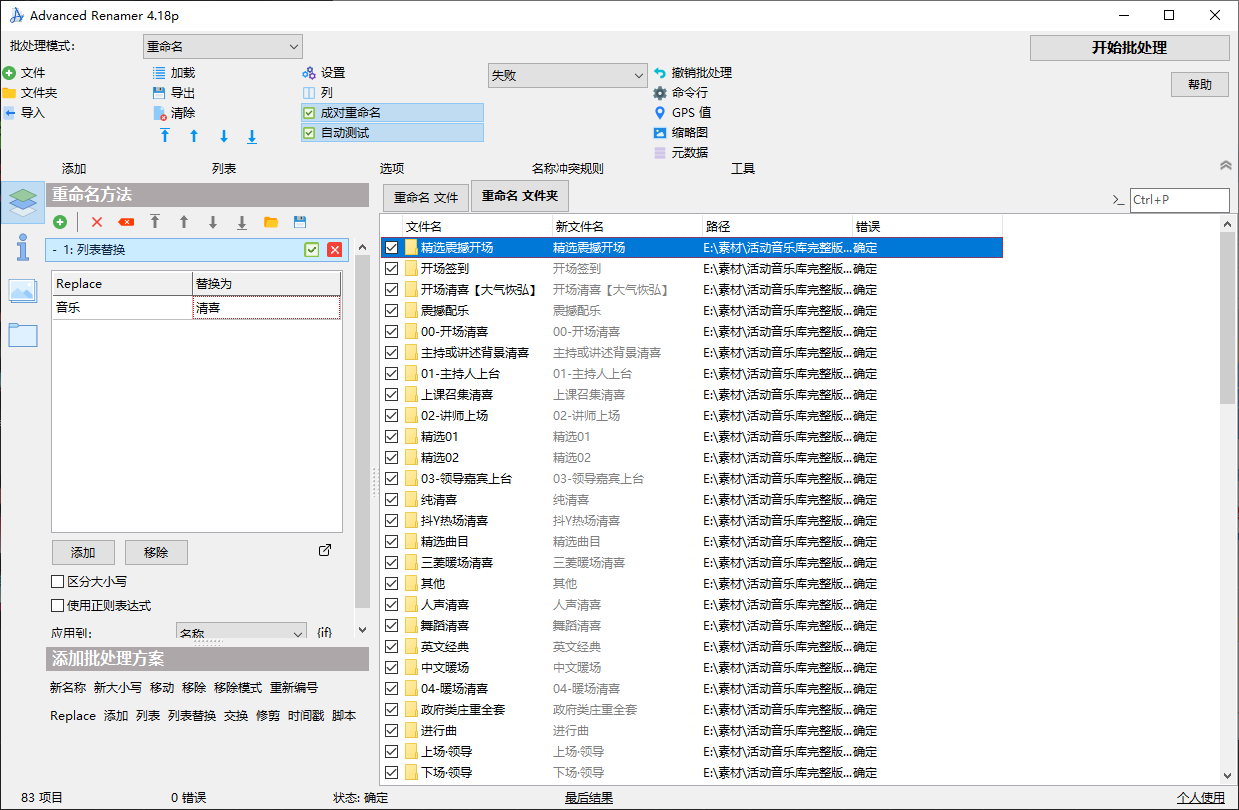Click the red X to delete the method
Screen dimensions: 1239x810
click(334, 250)
